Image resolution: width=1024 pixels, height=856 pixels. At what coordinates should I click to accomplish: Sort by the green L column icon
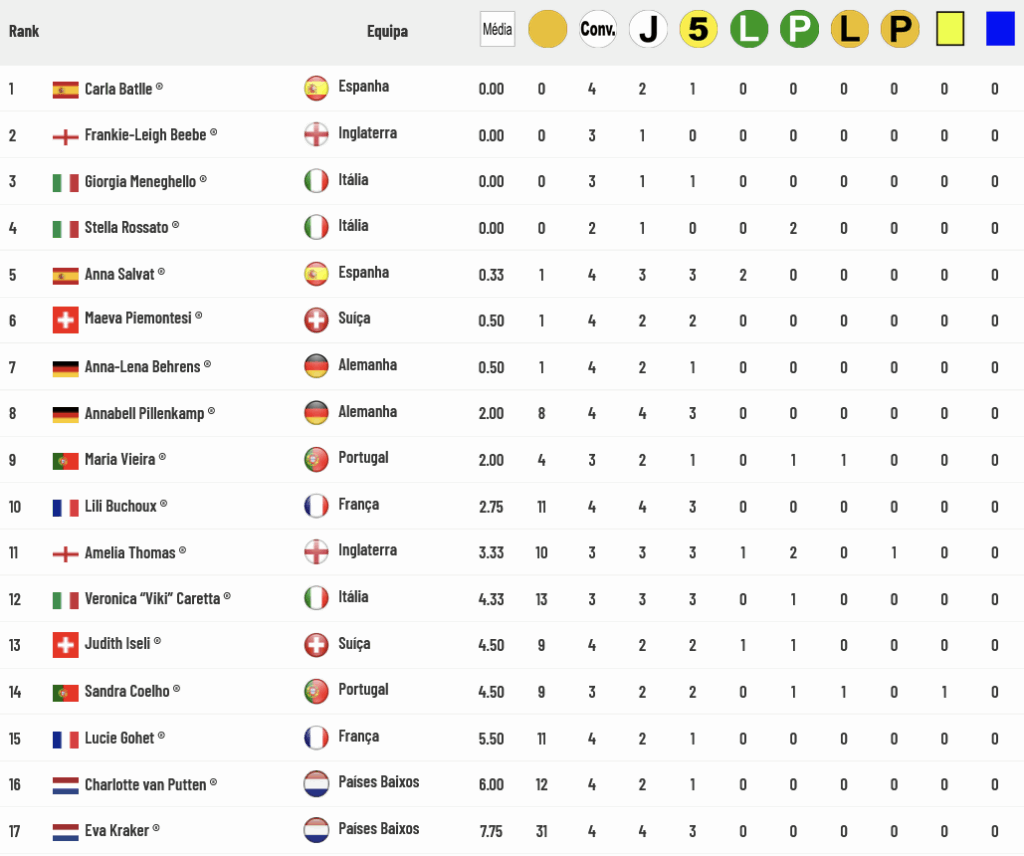coord(749,29)
